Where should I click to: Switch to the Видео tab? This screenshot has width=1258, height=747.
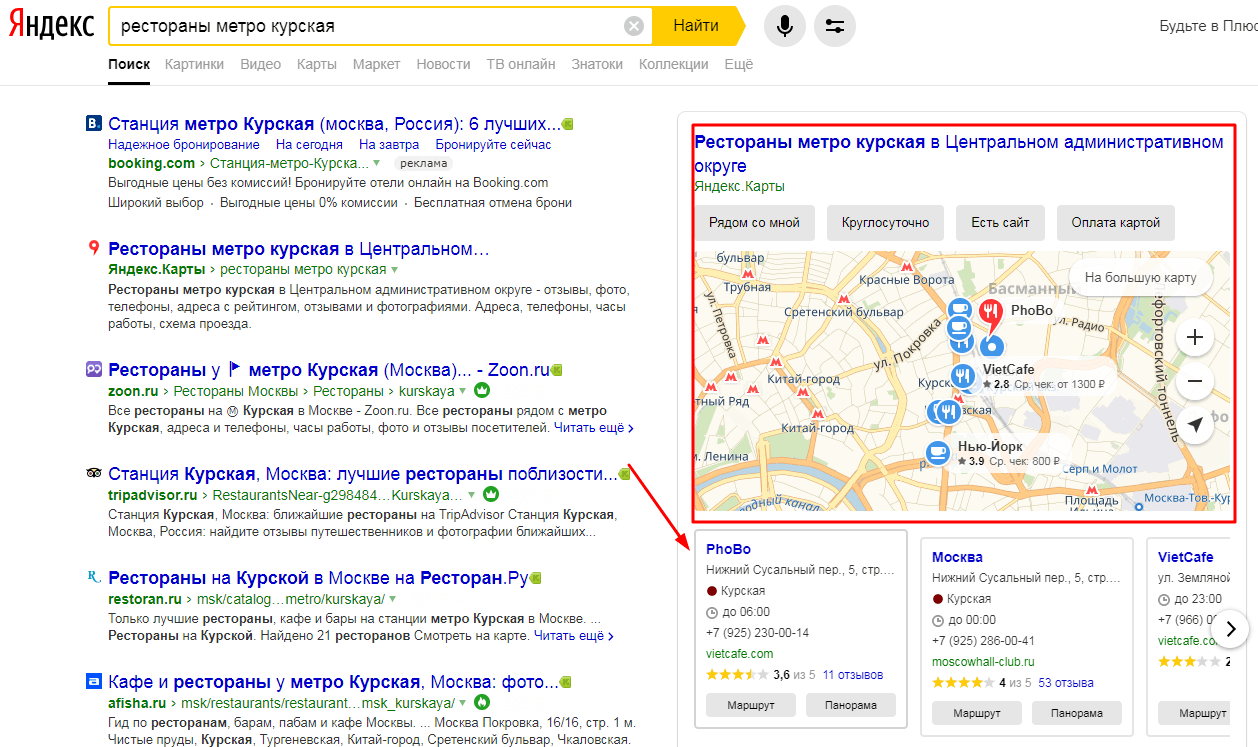tap(260, 64)
